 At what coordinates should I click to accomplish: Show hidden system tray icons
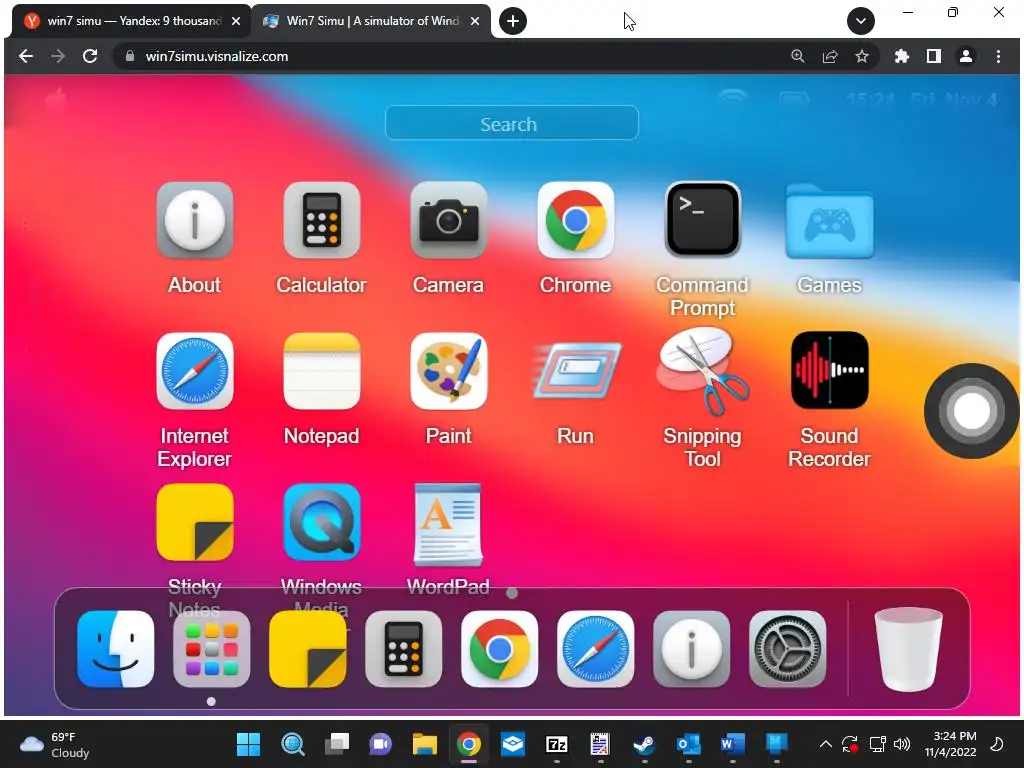(x=825, y=744)
